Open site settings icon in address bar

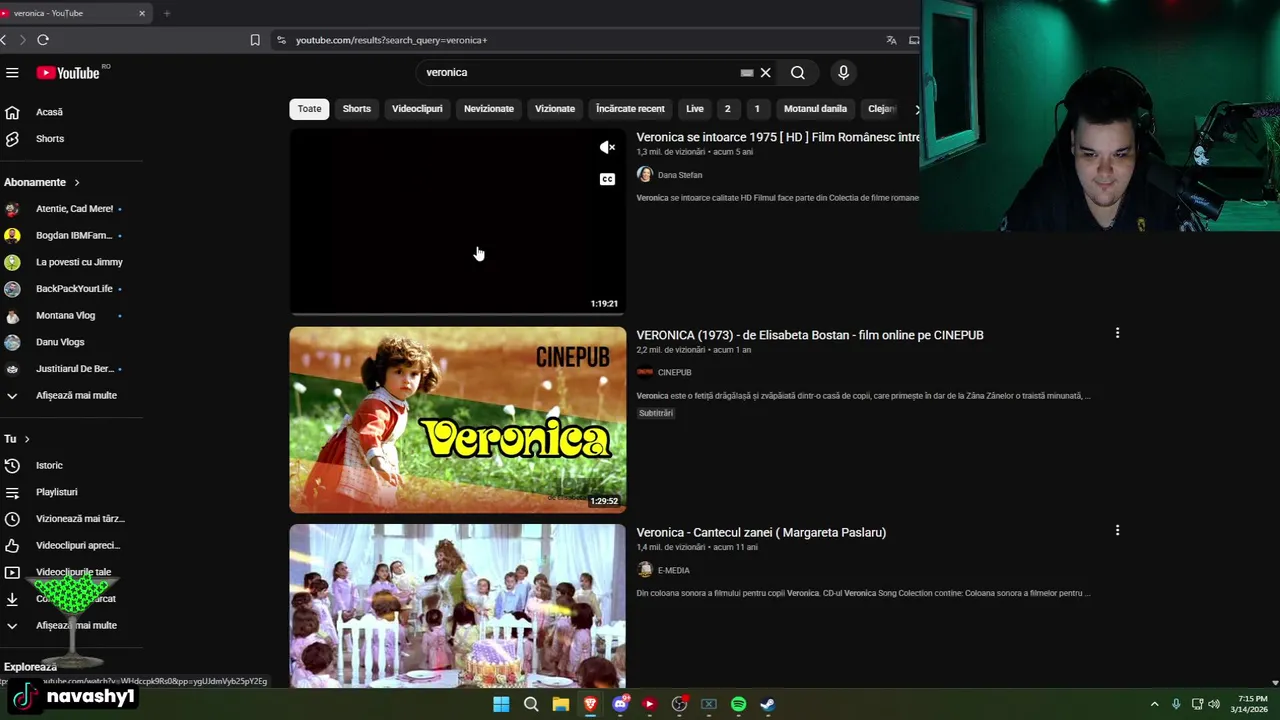point(281,40)
